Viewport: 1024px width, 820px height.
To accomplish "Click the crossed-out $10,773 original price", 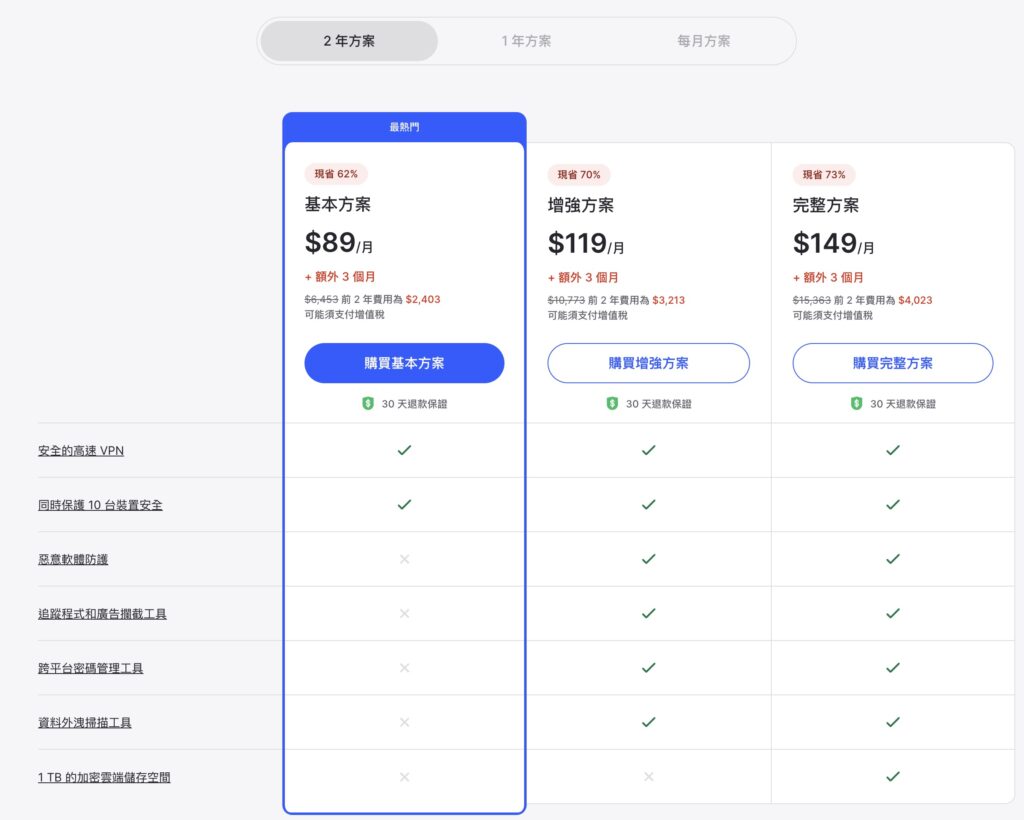I will pos(566,300).
